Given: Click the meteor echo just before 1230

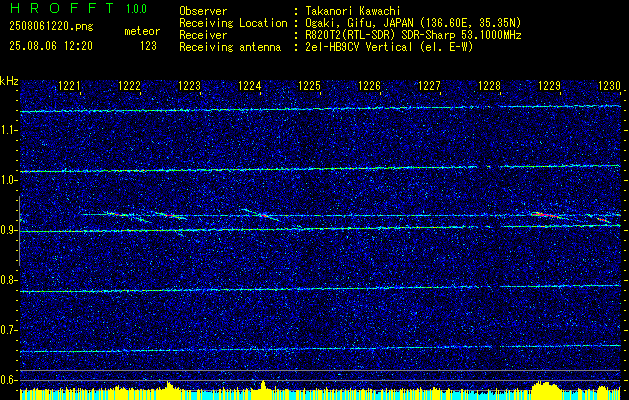Looking at the screenshot, I should 603,219.
